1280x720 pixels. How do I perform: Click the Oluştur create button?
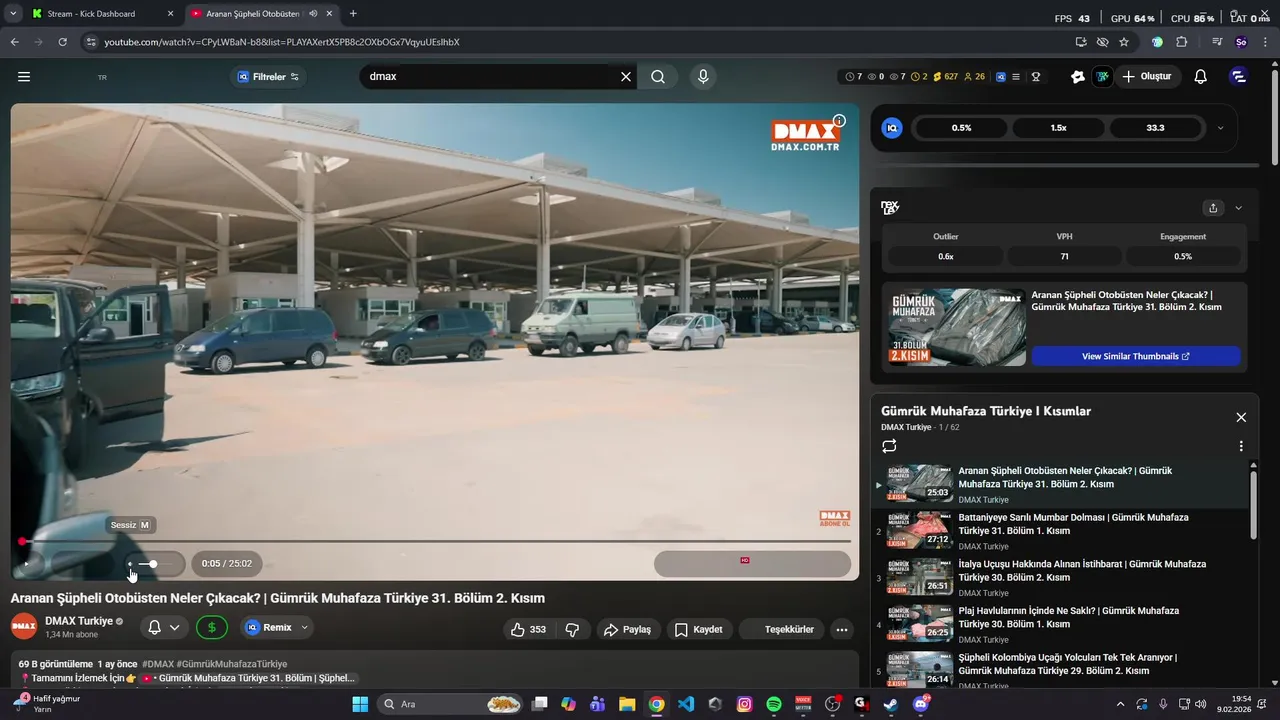click(1147, 77)
